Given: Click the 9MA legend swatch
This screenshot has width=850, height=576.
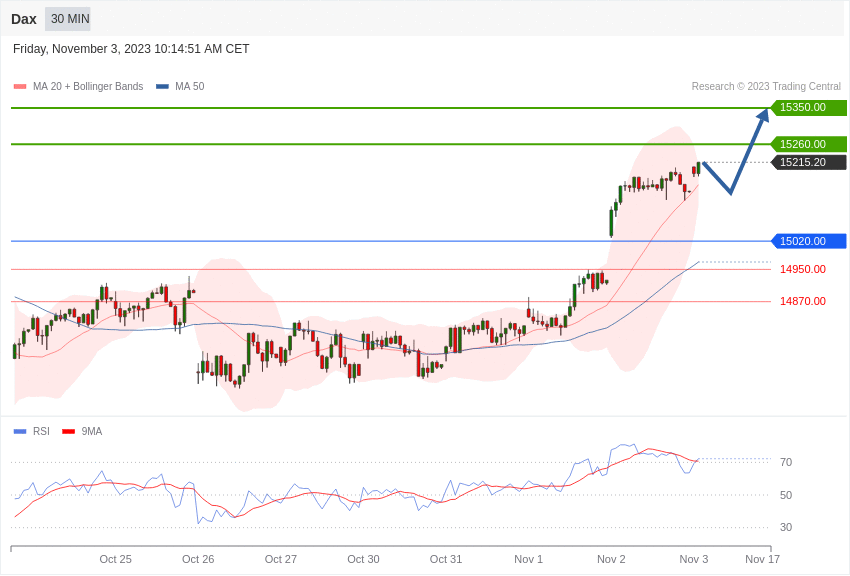Looking at the screenshot, I should point(69,431).
